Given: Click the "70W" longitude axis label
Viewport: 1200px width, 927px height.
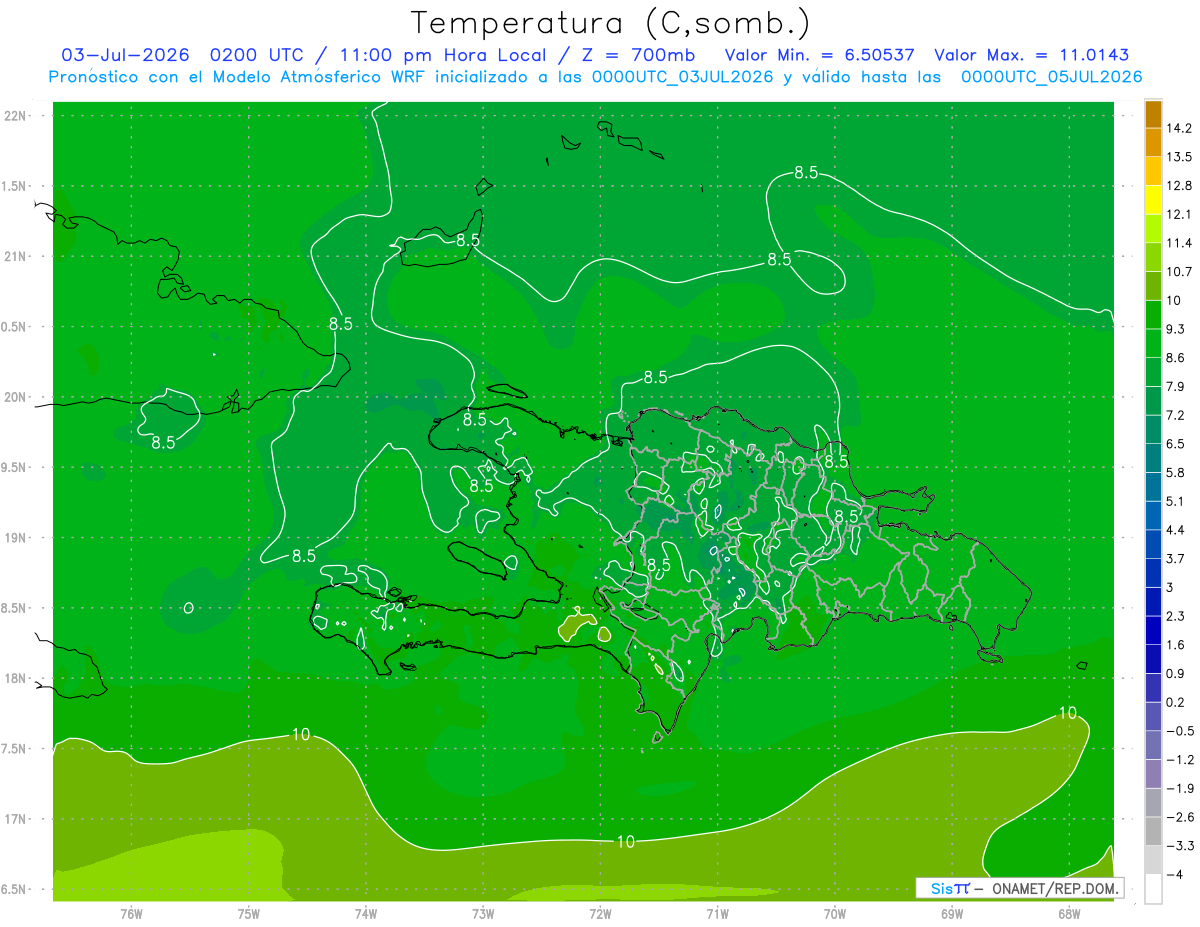Looking at the screenshot, I should click(835, 913).
